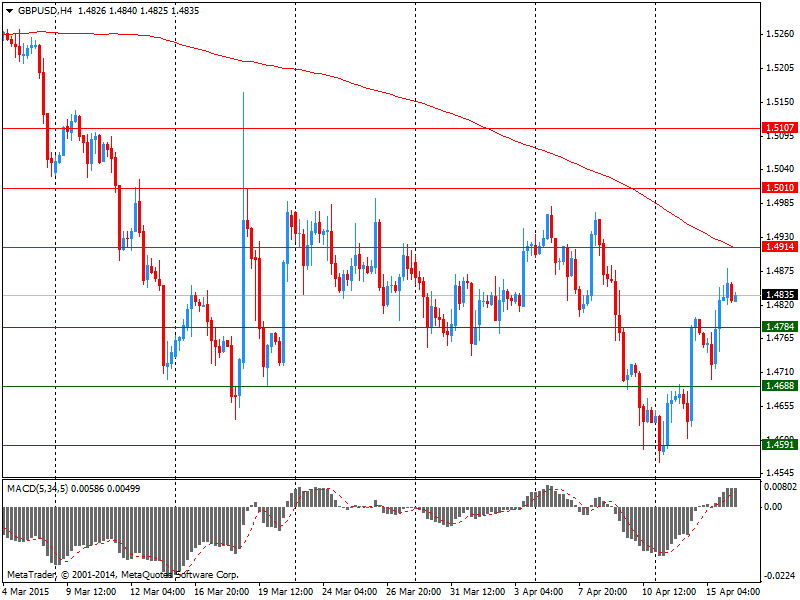
Task: Select the 1.5260 price scale value
Action: (x=780, y=34)
